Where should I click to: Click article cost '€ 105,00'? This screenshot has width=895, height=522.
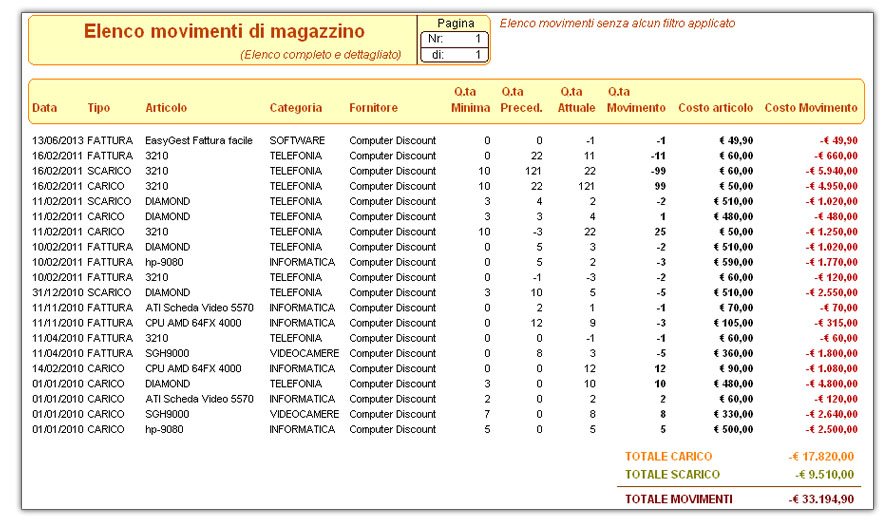[733, 323]
